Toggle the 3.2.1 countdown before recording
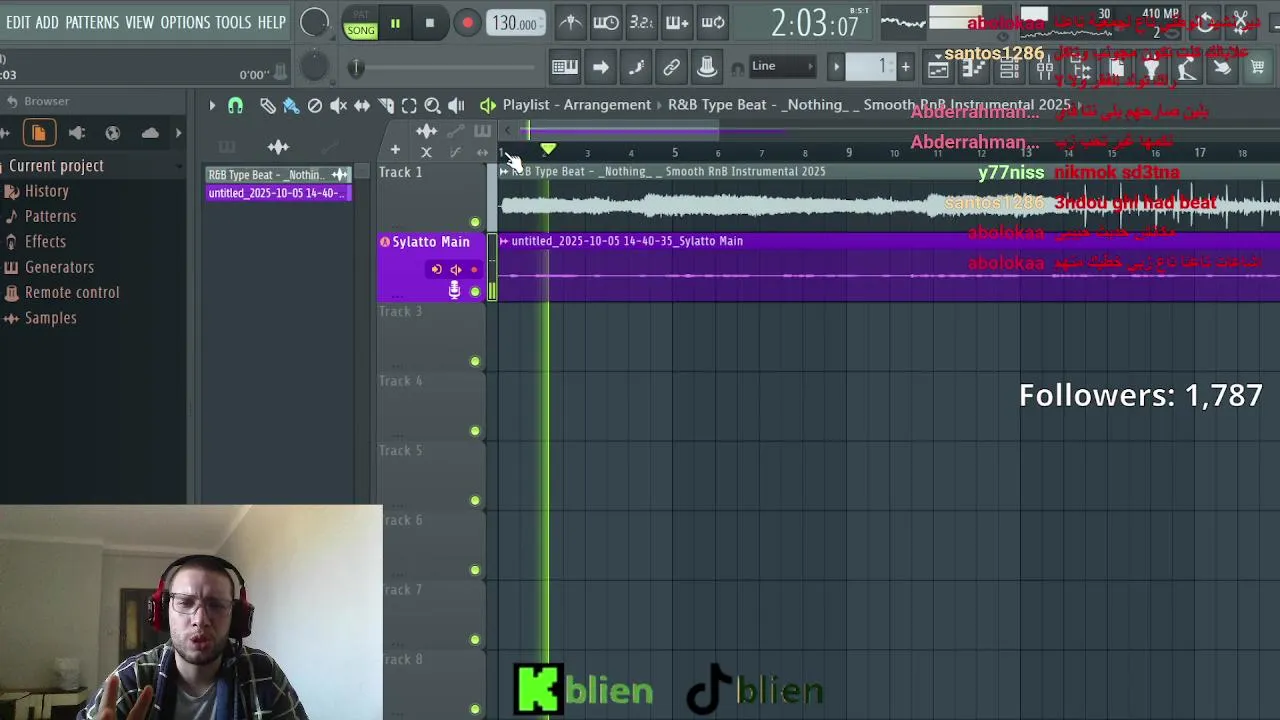The width and height of the screenshot is (1280, 720). pos(641,23)
